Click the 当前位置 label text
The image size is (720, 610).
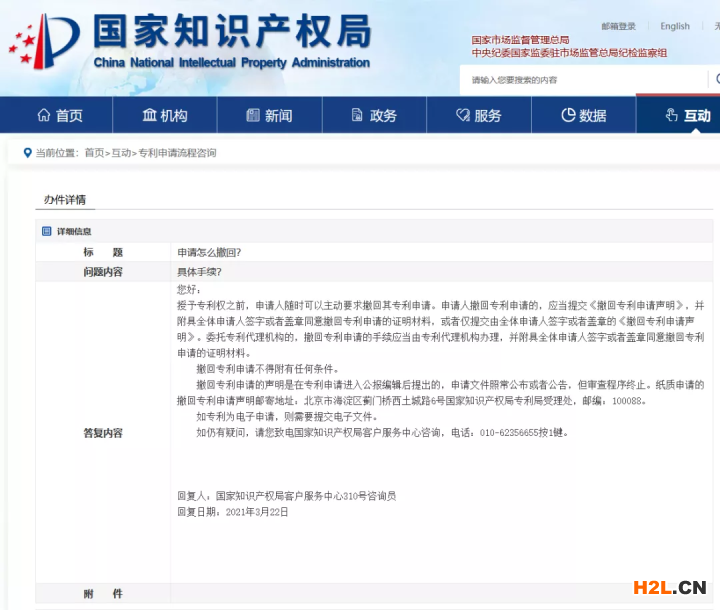[x=57, y=153]
